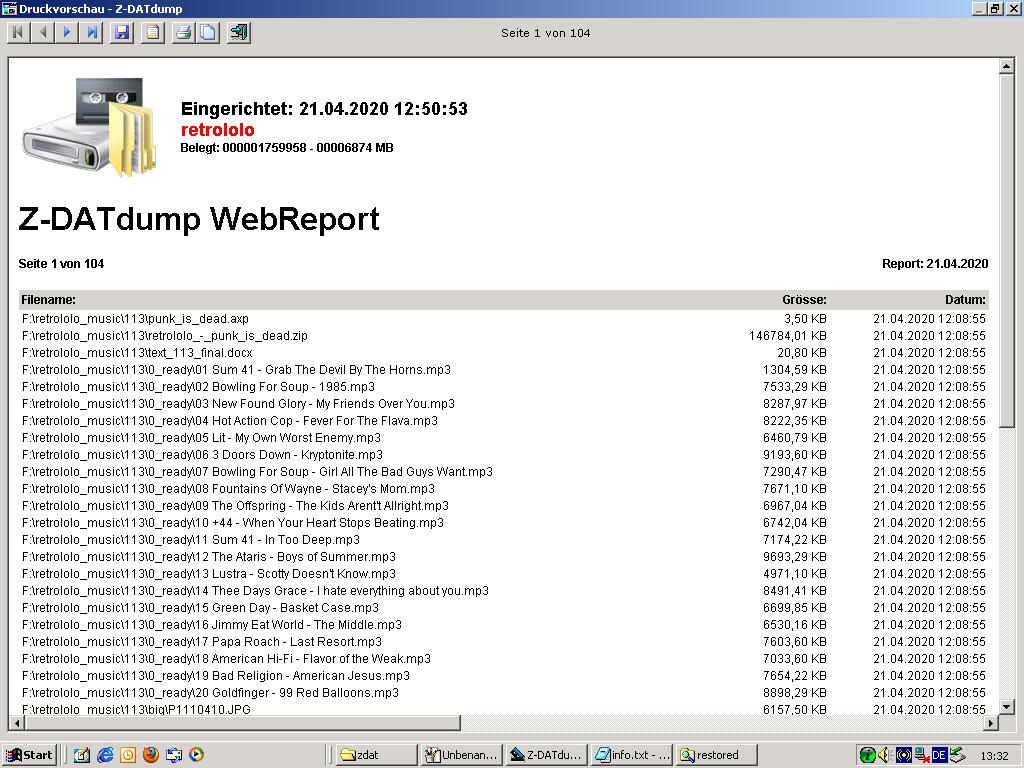1024x768 pixels.
Task: Go to the first page of the preview
Action: (18, 32)
